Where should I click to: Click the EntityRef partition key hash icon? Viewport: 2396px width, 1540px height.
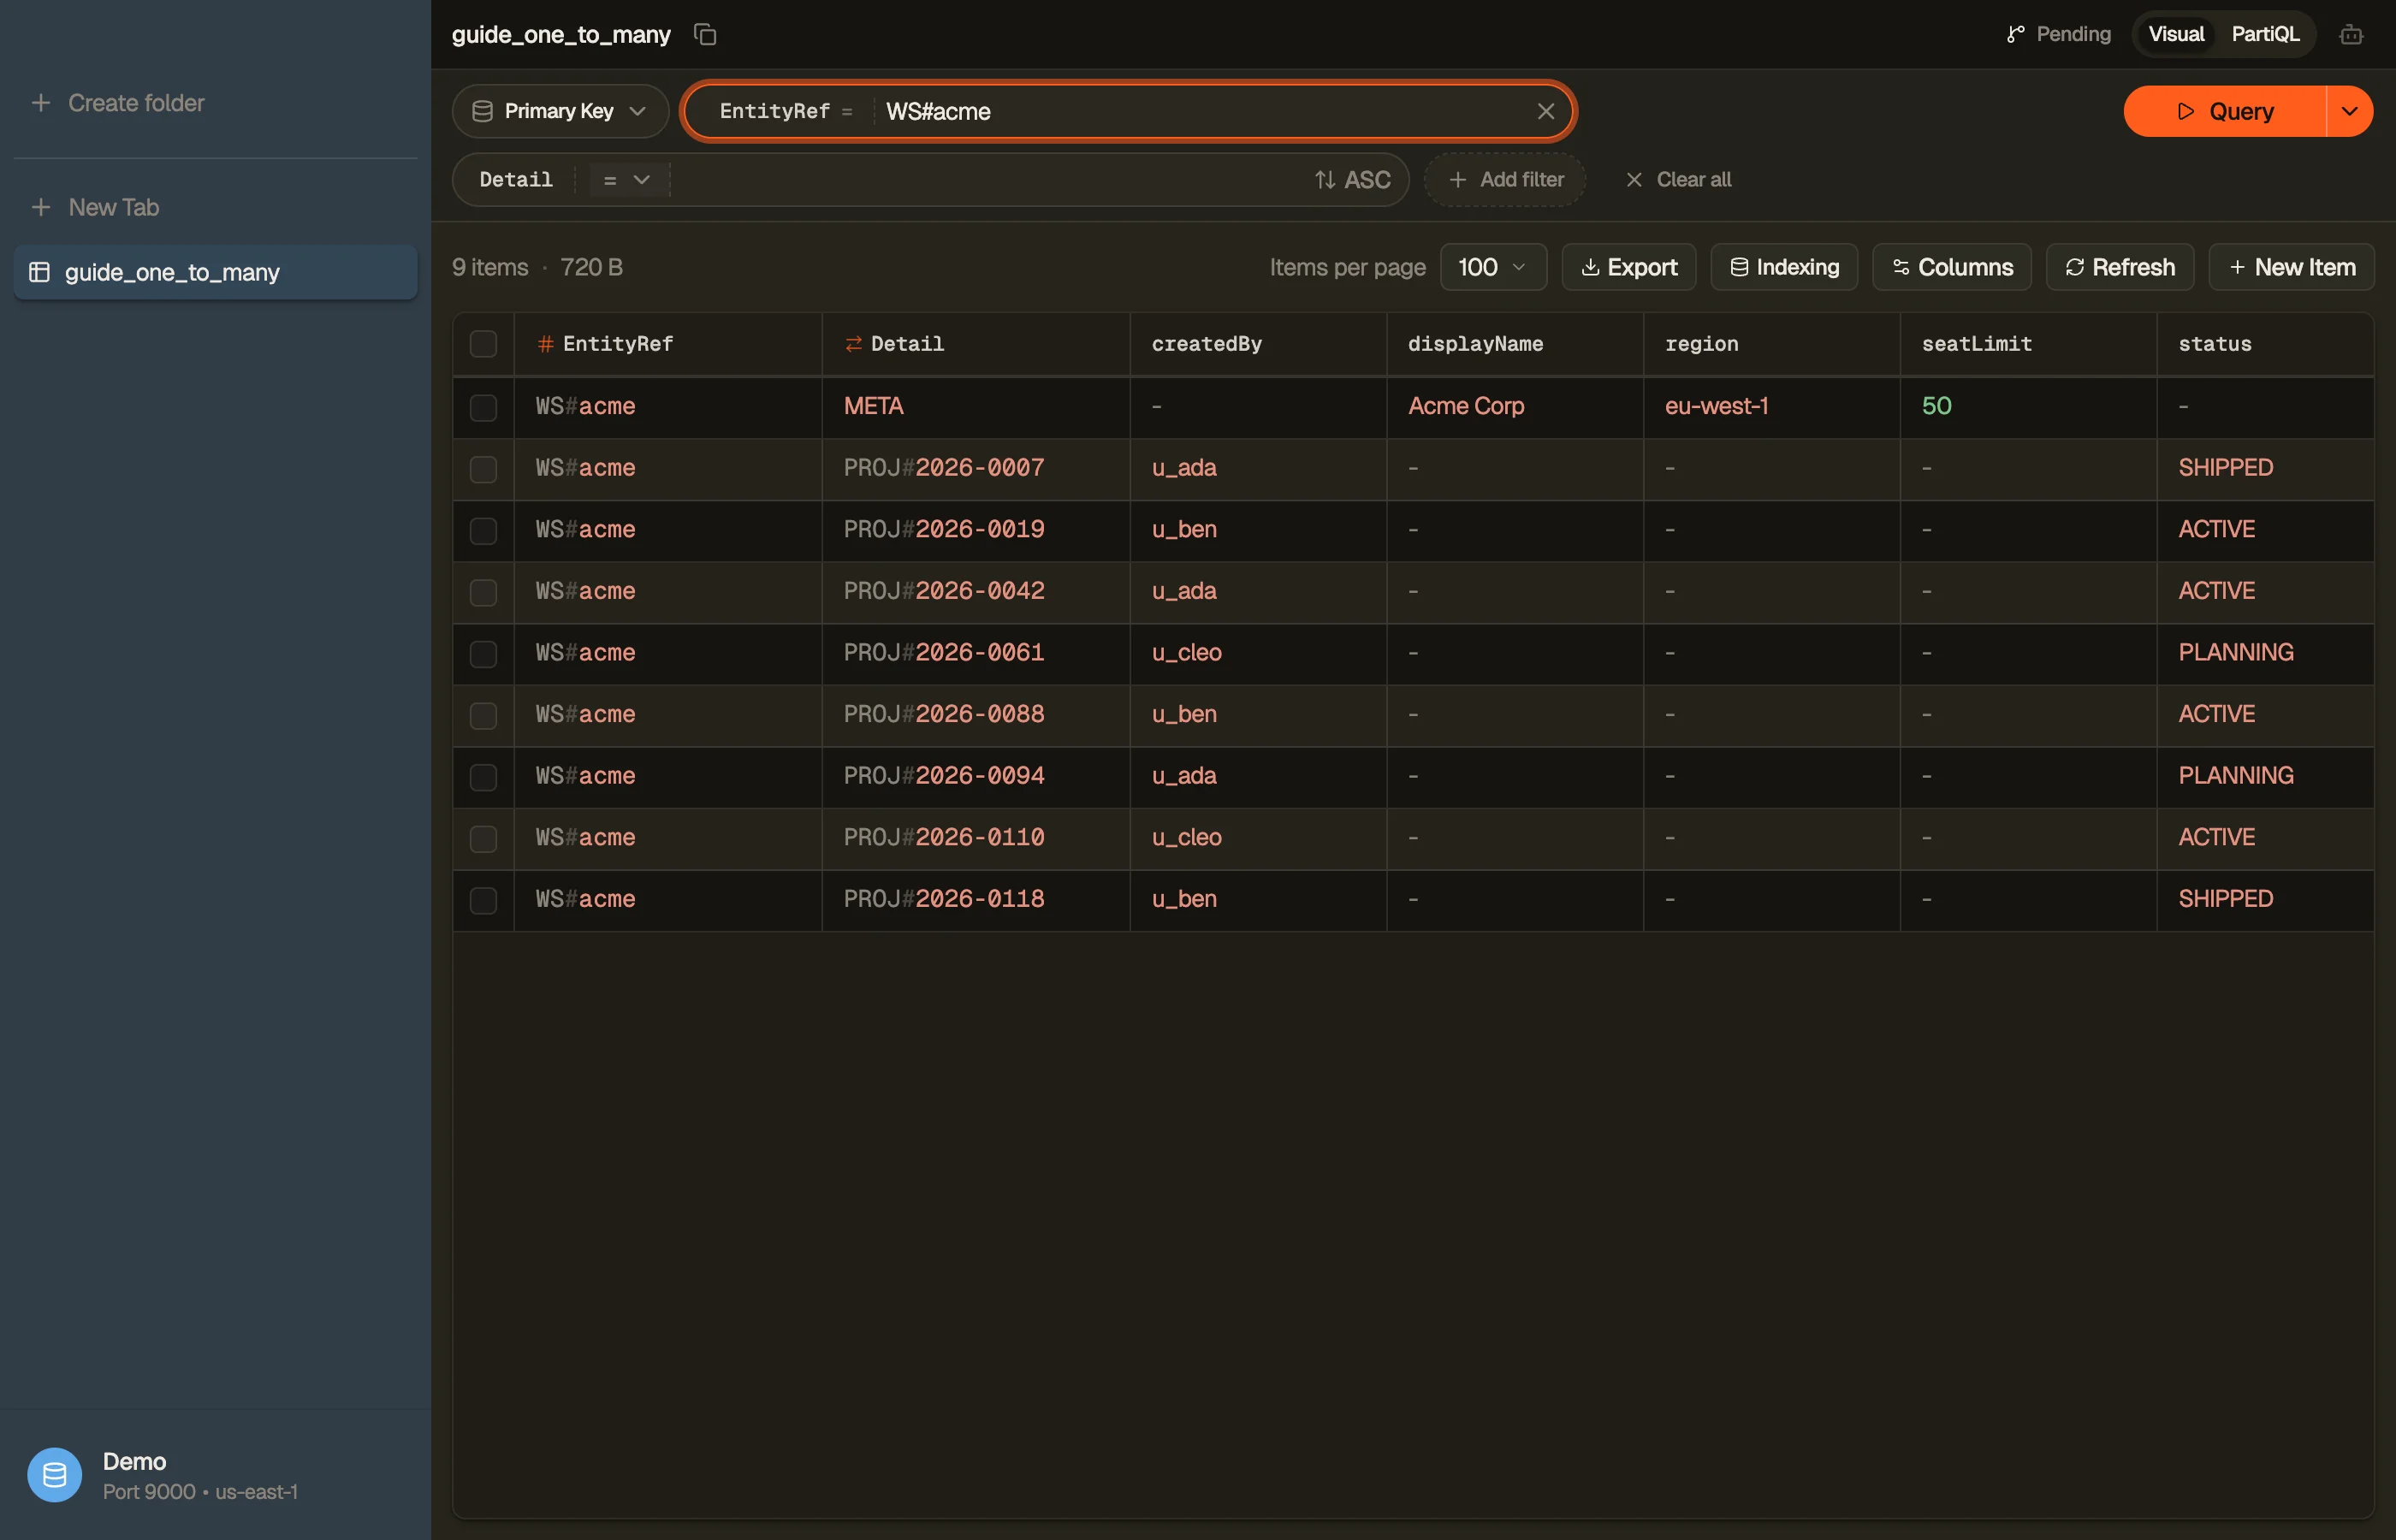pos(546,344)
